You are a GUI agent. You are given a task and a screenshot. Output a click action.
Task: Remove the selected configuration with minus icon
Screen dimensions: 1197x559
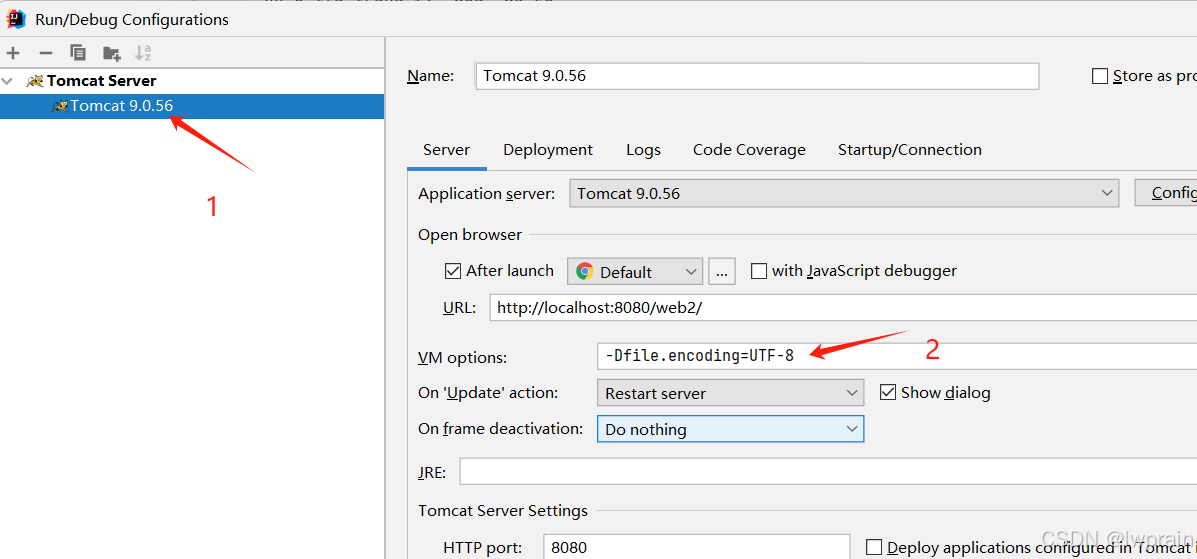[x=46, y=53]
